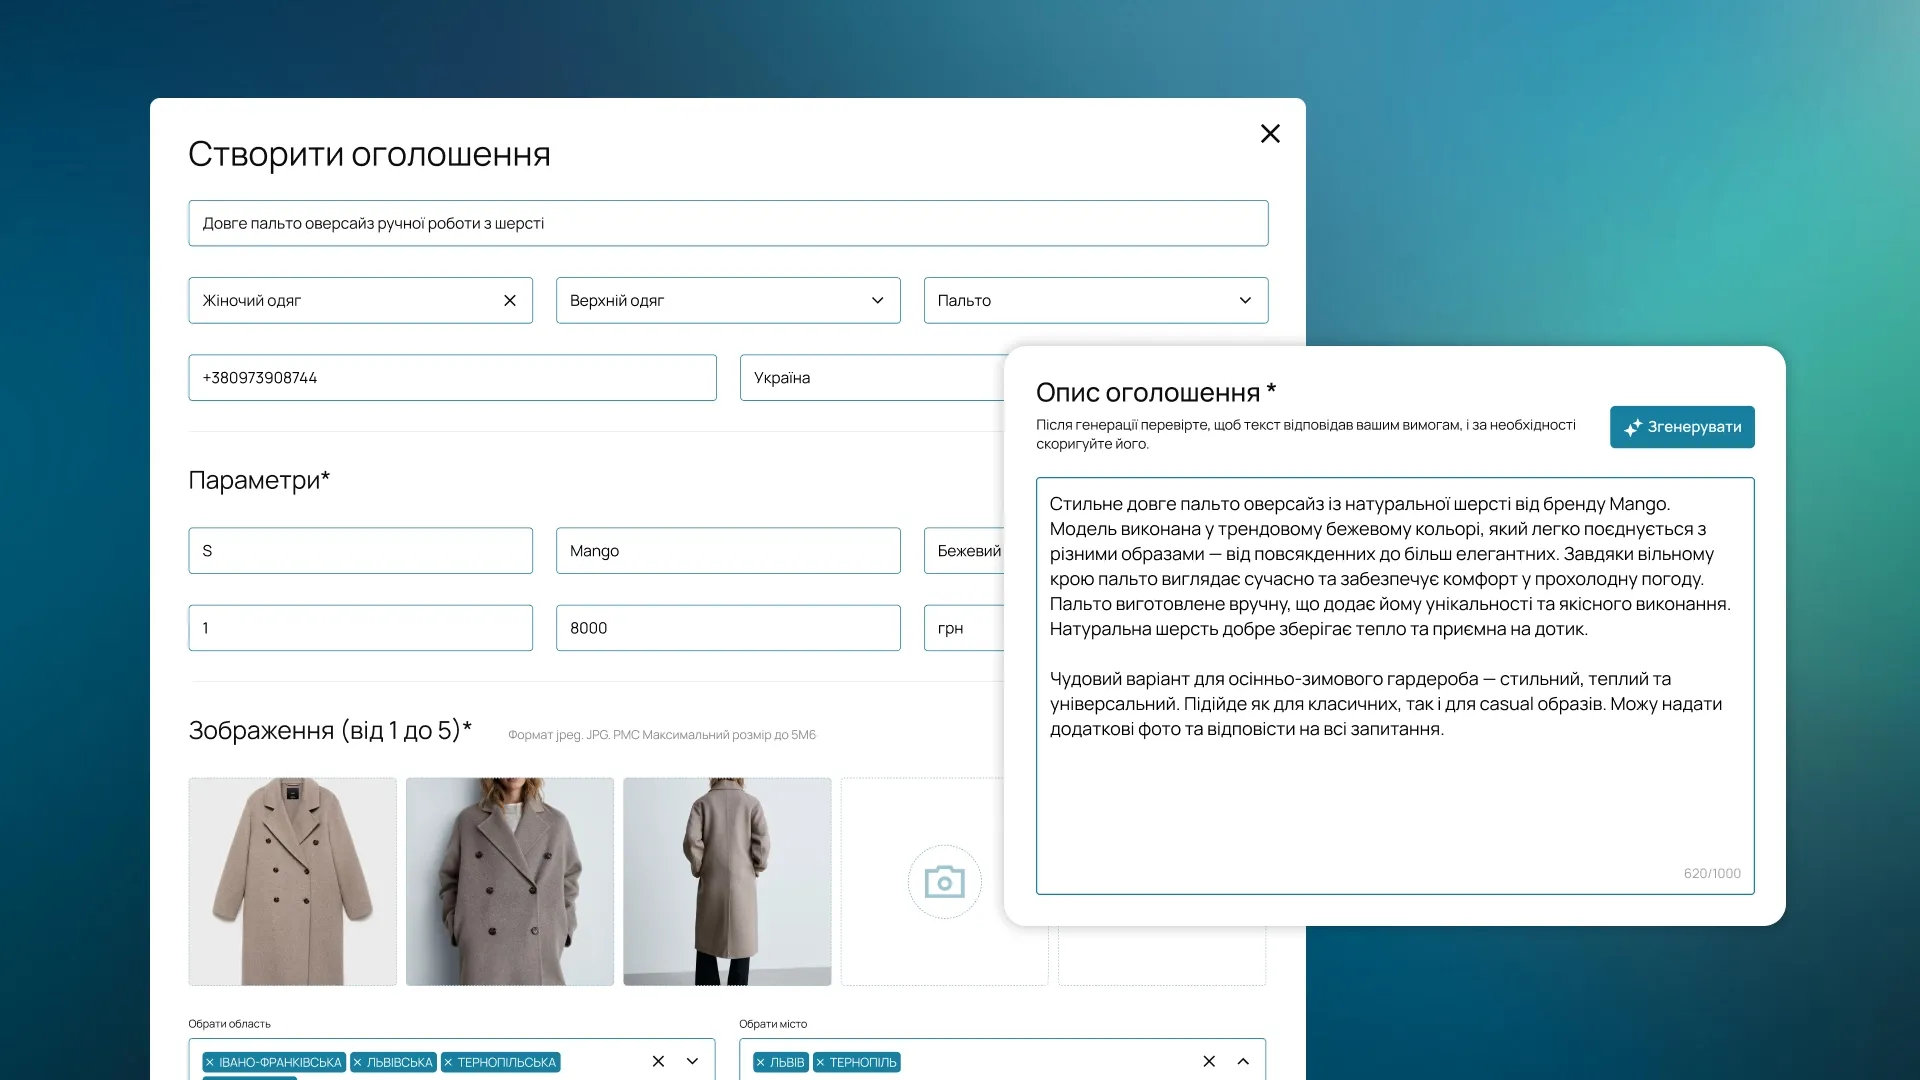Click the camera icon to add photo
This screenshot has width=1920, height=1080.
click(944, 882)
